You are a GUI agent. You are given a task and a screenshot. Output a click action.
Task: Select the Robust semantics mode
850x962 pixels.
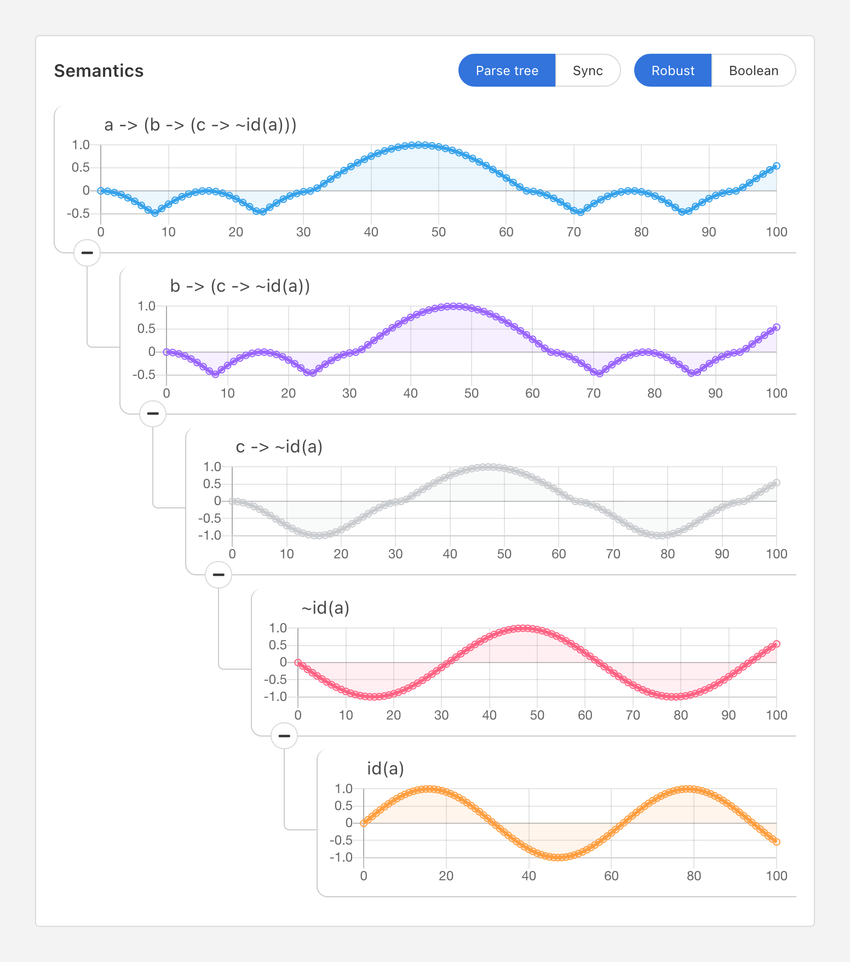click(x=672, y=70)
